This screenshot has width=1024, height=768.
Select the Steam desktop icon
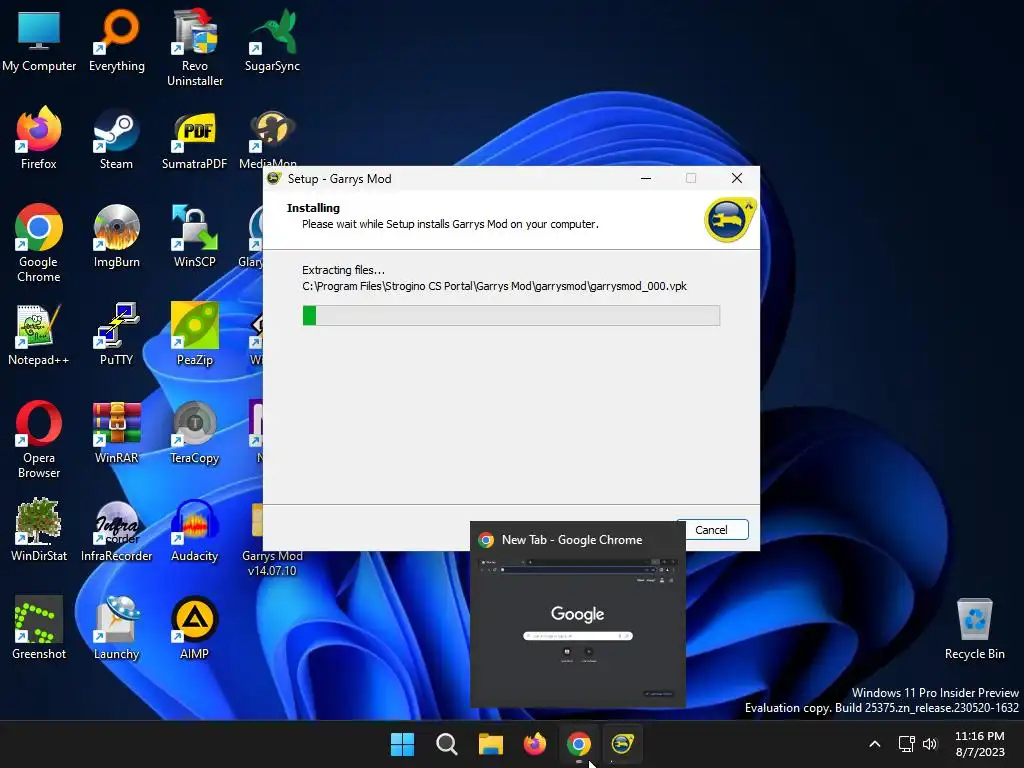(x=116, y=138)
